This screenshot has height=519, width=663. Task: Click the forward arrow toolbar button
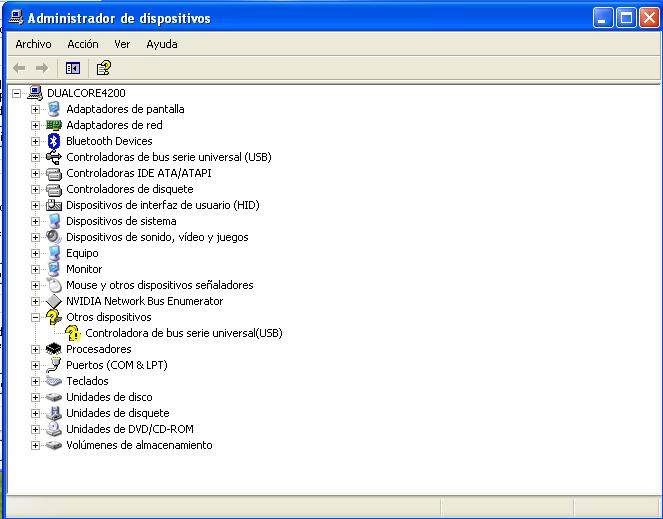pos(42,68)
